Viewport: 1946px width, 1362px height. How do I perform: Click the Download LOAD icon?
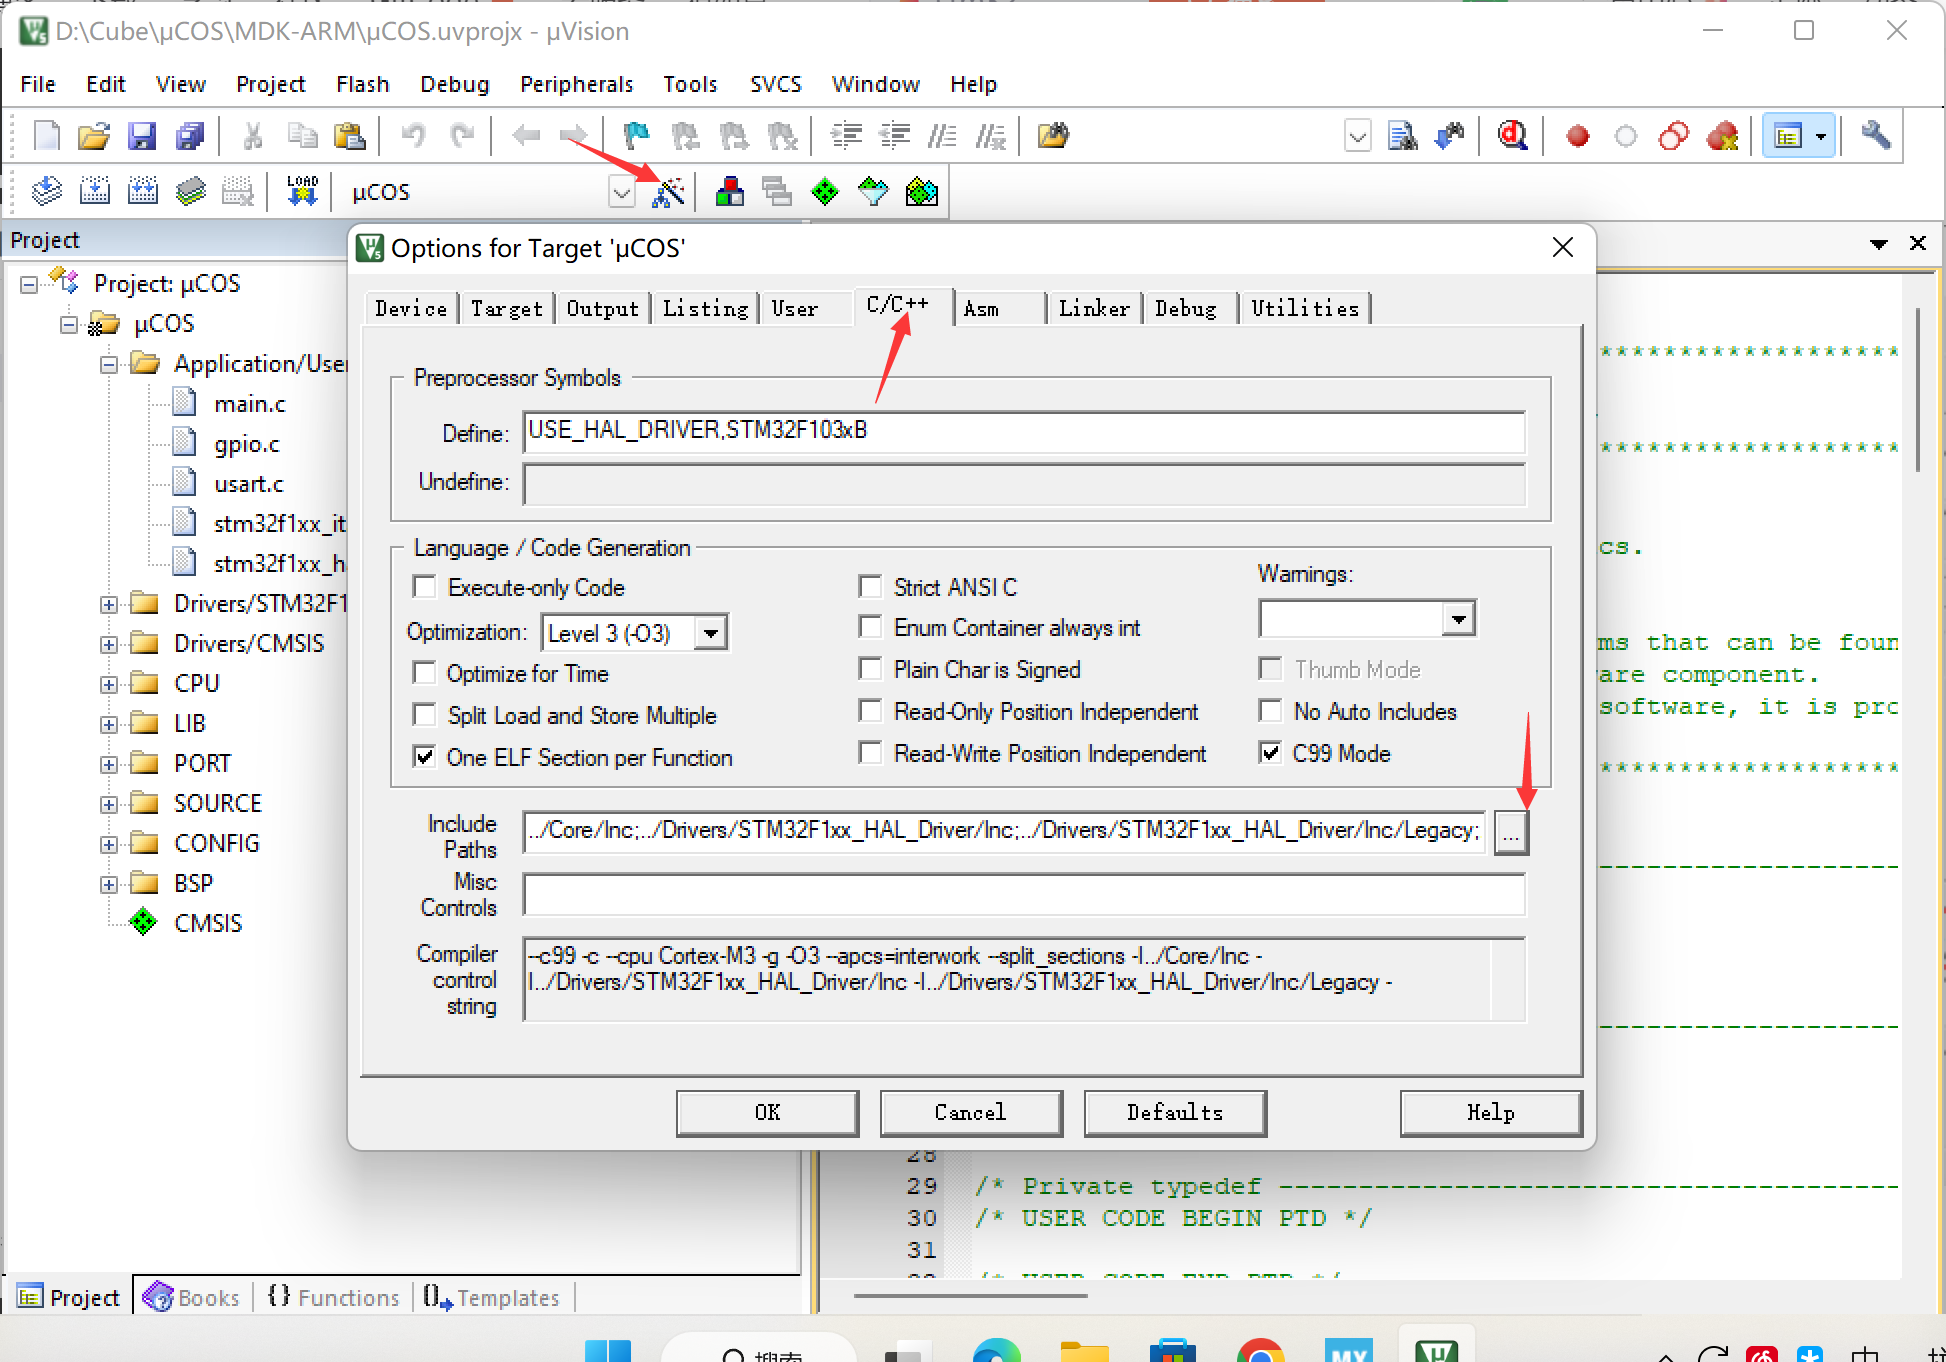point(302,191)
